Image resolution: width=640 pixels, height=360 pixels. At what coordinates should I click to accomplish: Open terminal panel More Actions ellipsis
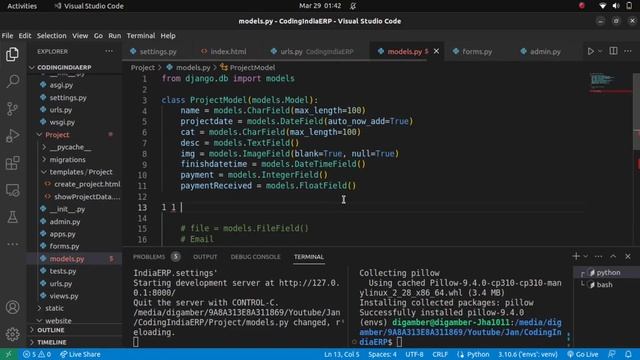click(x=598, y=256)
